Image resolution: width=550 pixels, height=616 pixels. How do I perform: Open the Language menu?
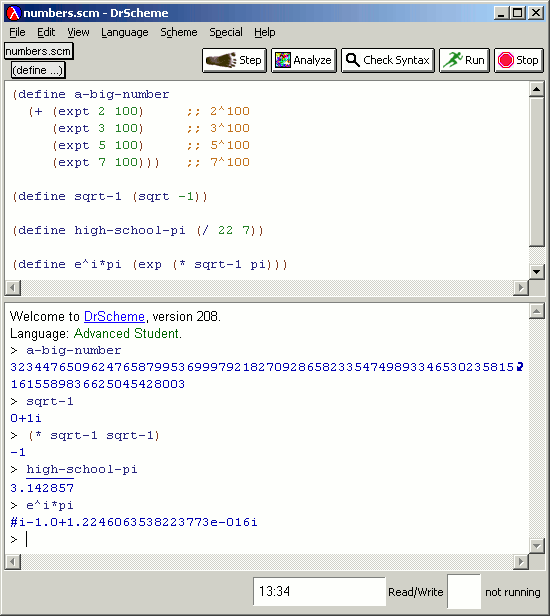tap(125, 32)
